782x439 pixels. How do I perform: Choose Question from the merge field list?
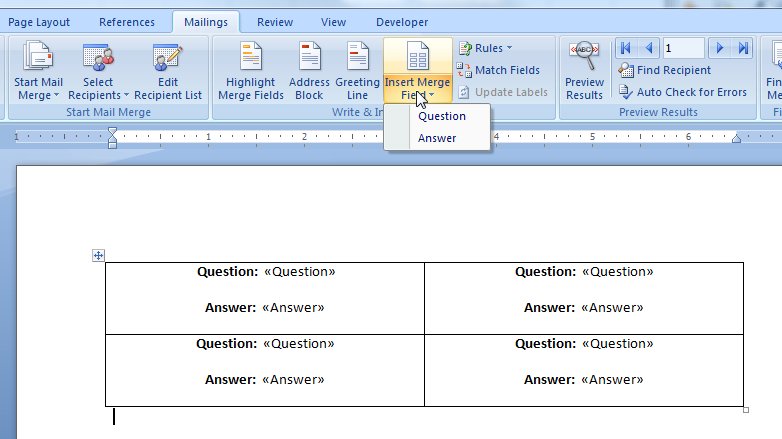coord(442,116)
